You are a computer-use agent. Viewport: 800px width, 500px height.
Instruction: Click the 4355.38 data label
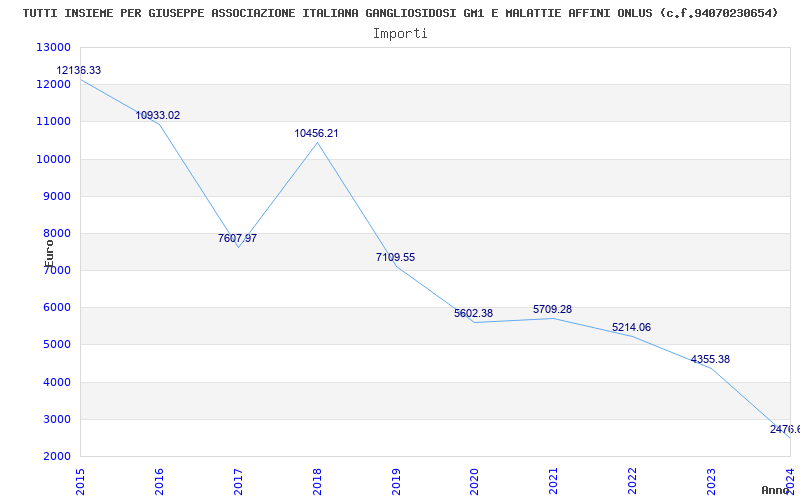coord(710,360)
